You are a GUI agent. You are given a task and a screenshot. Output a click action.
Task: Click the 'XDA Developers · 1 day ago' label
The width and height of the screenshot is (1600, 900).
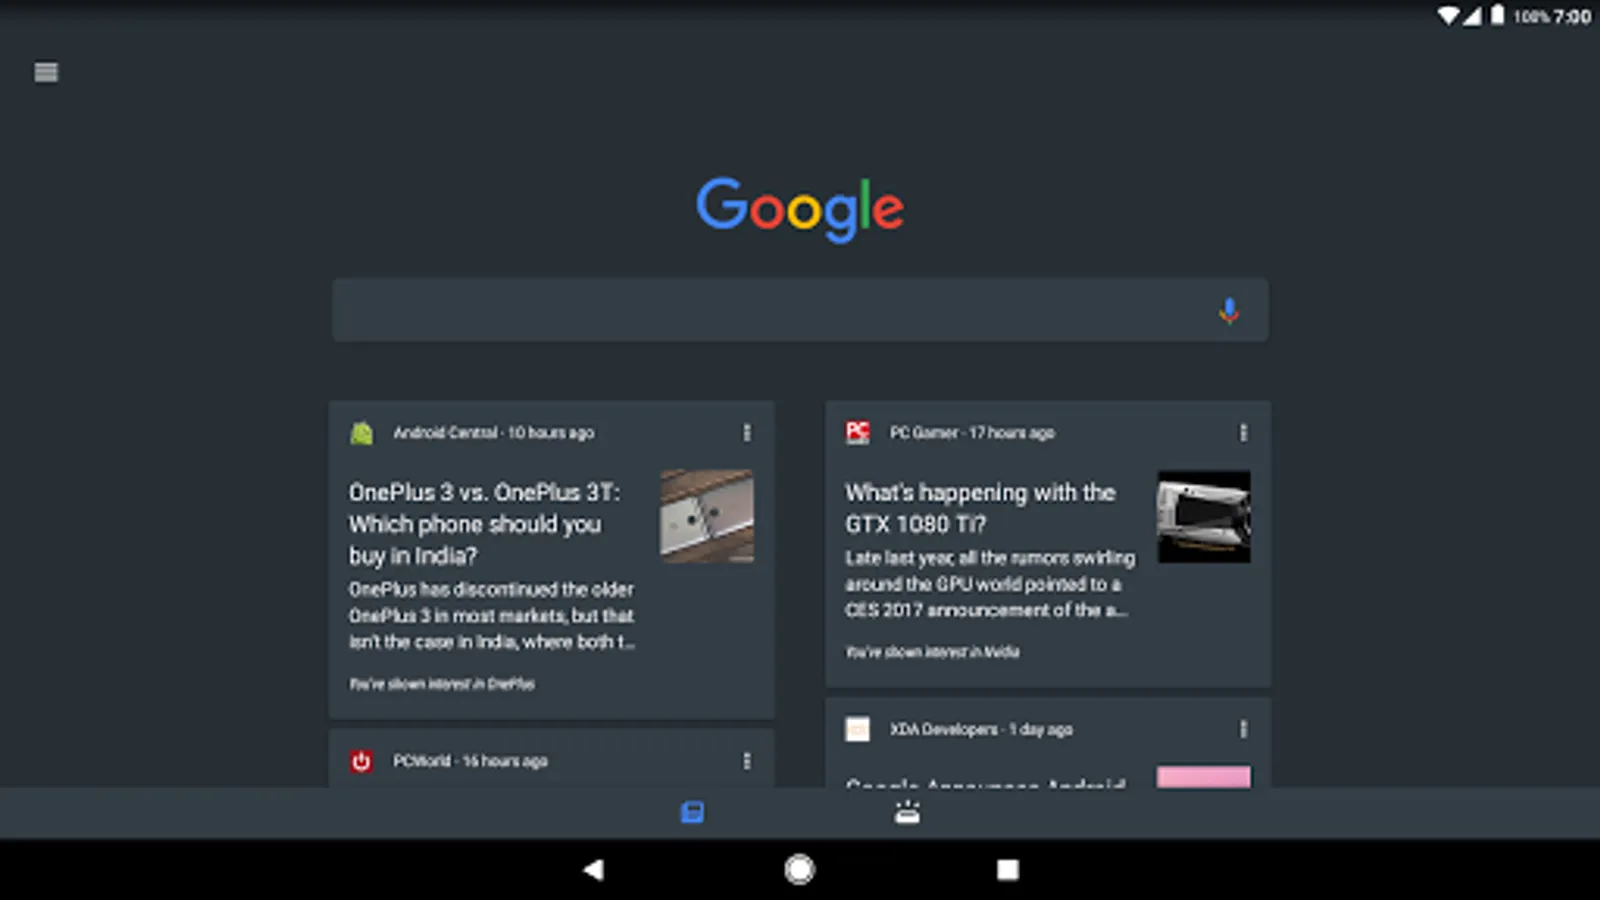981,729
